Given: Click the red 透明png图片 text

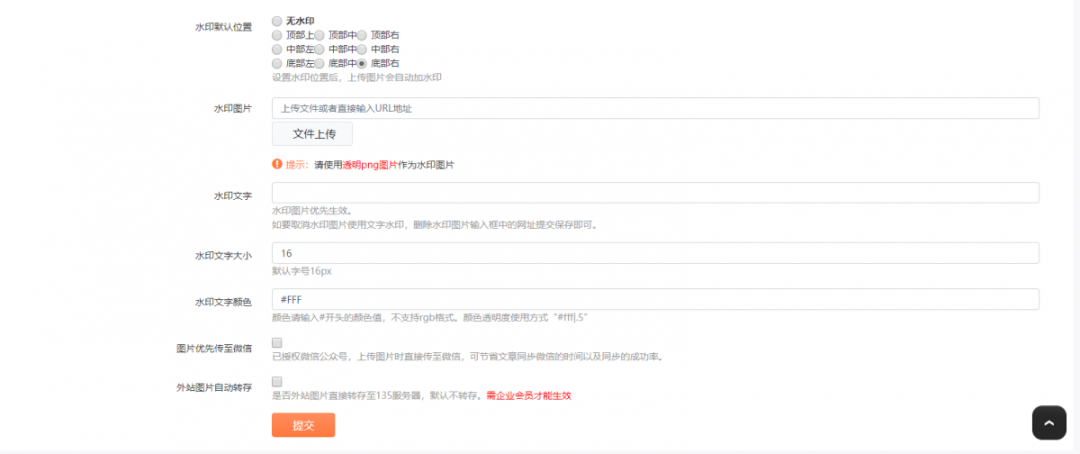Looking at the screenshot, I should [x=370, y=165].
